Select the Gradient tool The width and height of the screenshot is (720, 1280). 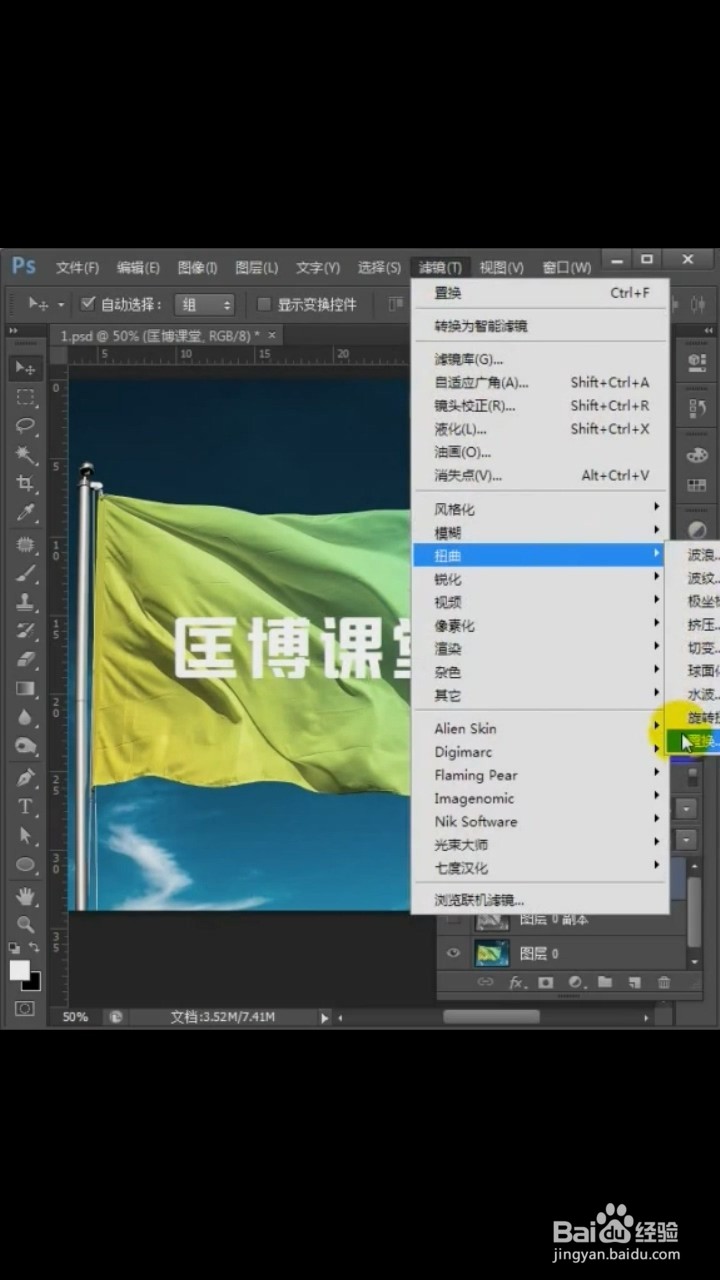click(26, 689)
